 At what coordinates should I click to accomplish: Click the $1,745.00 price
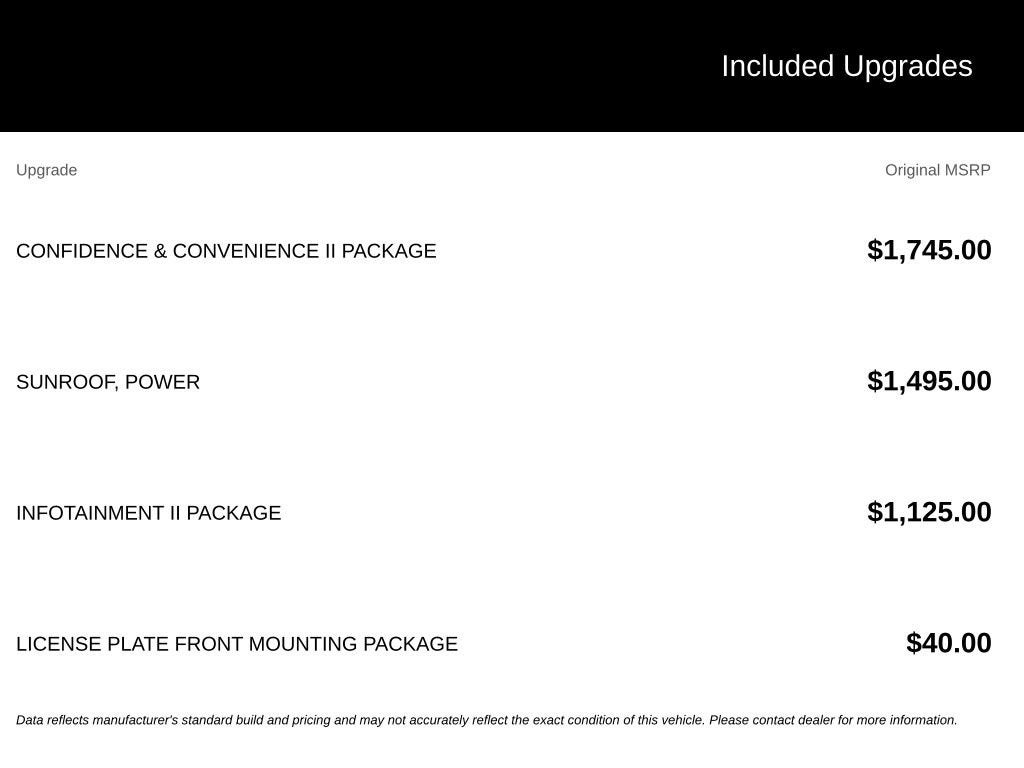tap(929, 250)
